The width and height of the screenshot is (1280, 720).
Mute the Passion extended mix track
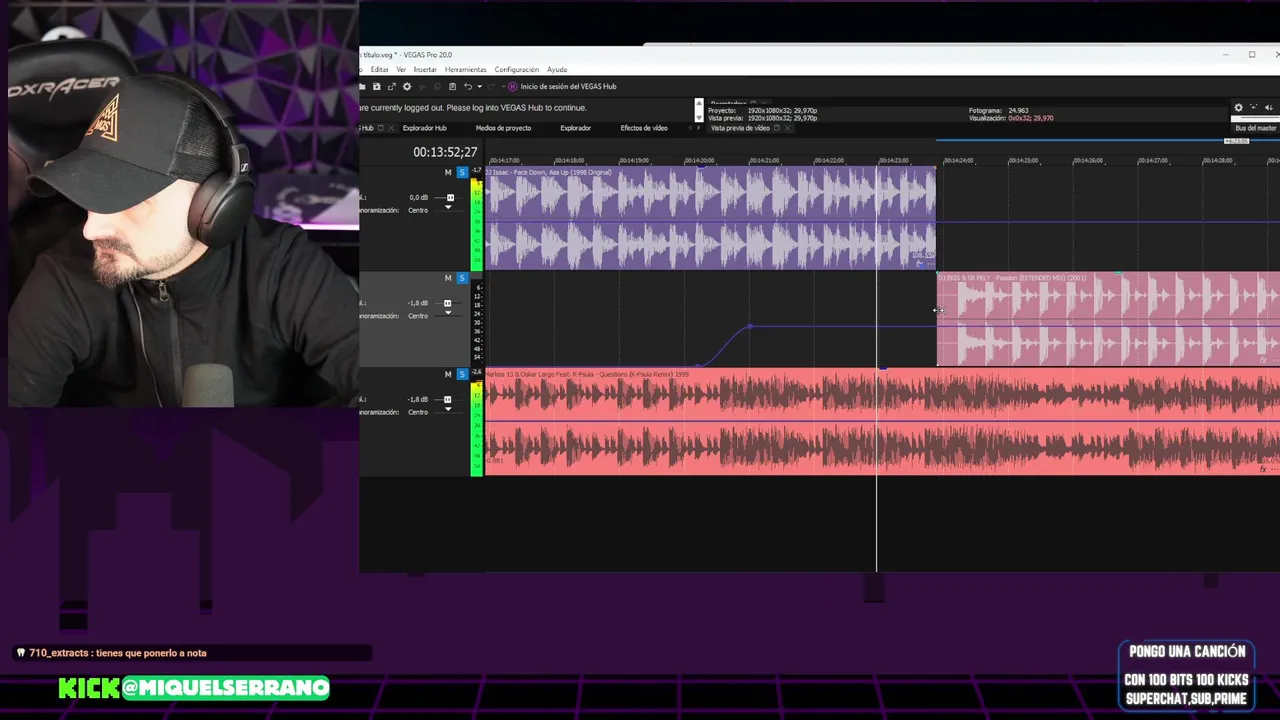click(448, 278)
